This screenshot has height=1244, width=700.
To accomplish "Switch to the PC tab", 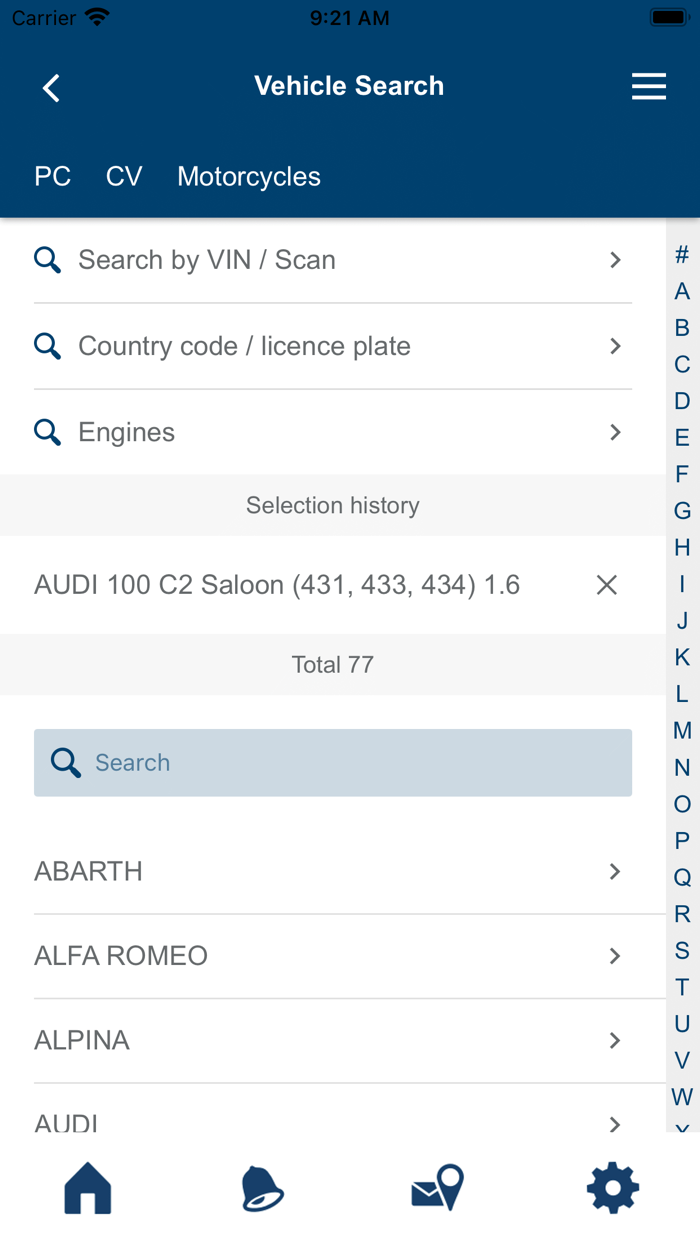I will [52, 177].
